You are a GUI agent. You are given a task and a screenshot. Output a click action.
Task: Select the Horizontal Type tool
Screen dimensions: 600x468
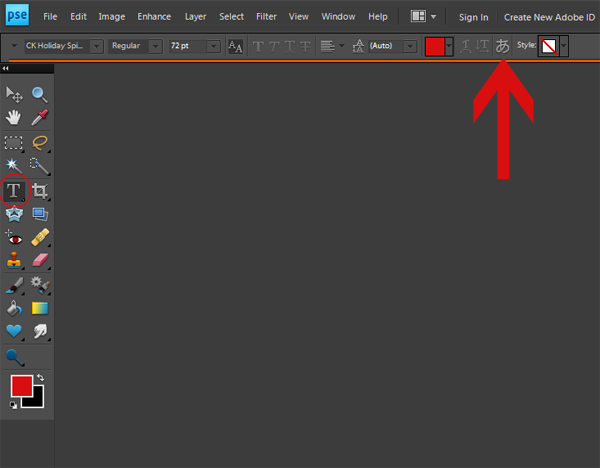click(14, 190)
